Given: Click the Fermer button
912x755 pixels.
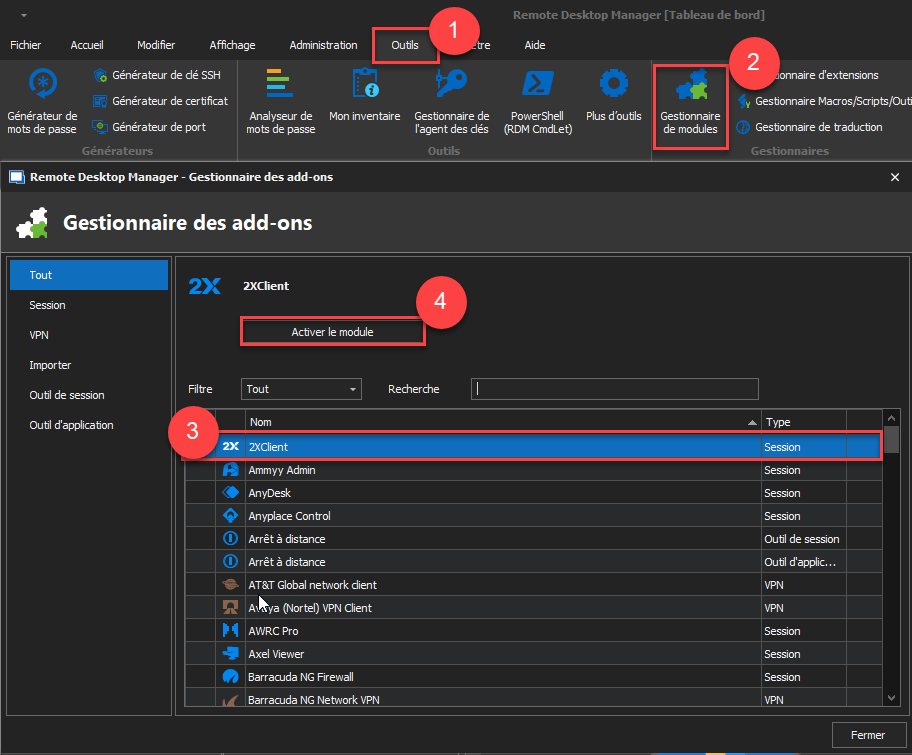Looking at the screenshot, I should [x=867, y=735].
